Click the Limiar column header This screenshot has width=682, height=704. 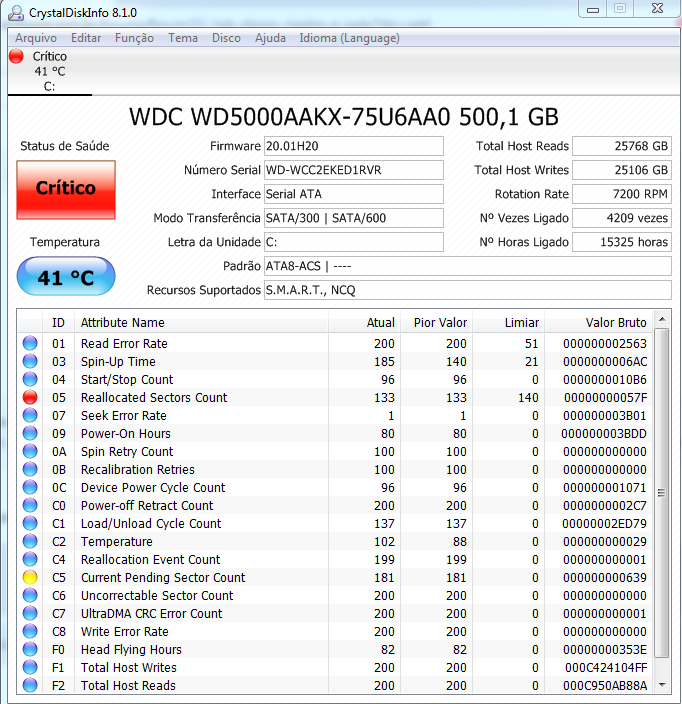pyautogui.click(x=508, y=322)
